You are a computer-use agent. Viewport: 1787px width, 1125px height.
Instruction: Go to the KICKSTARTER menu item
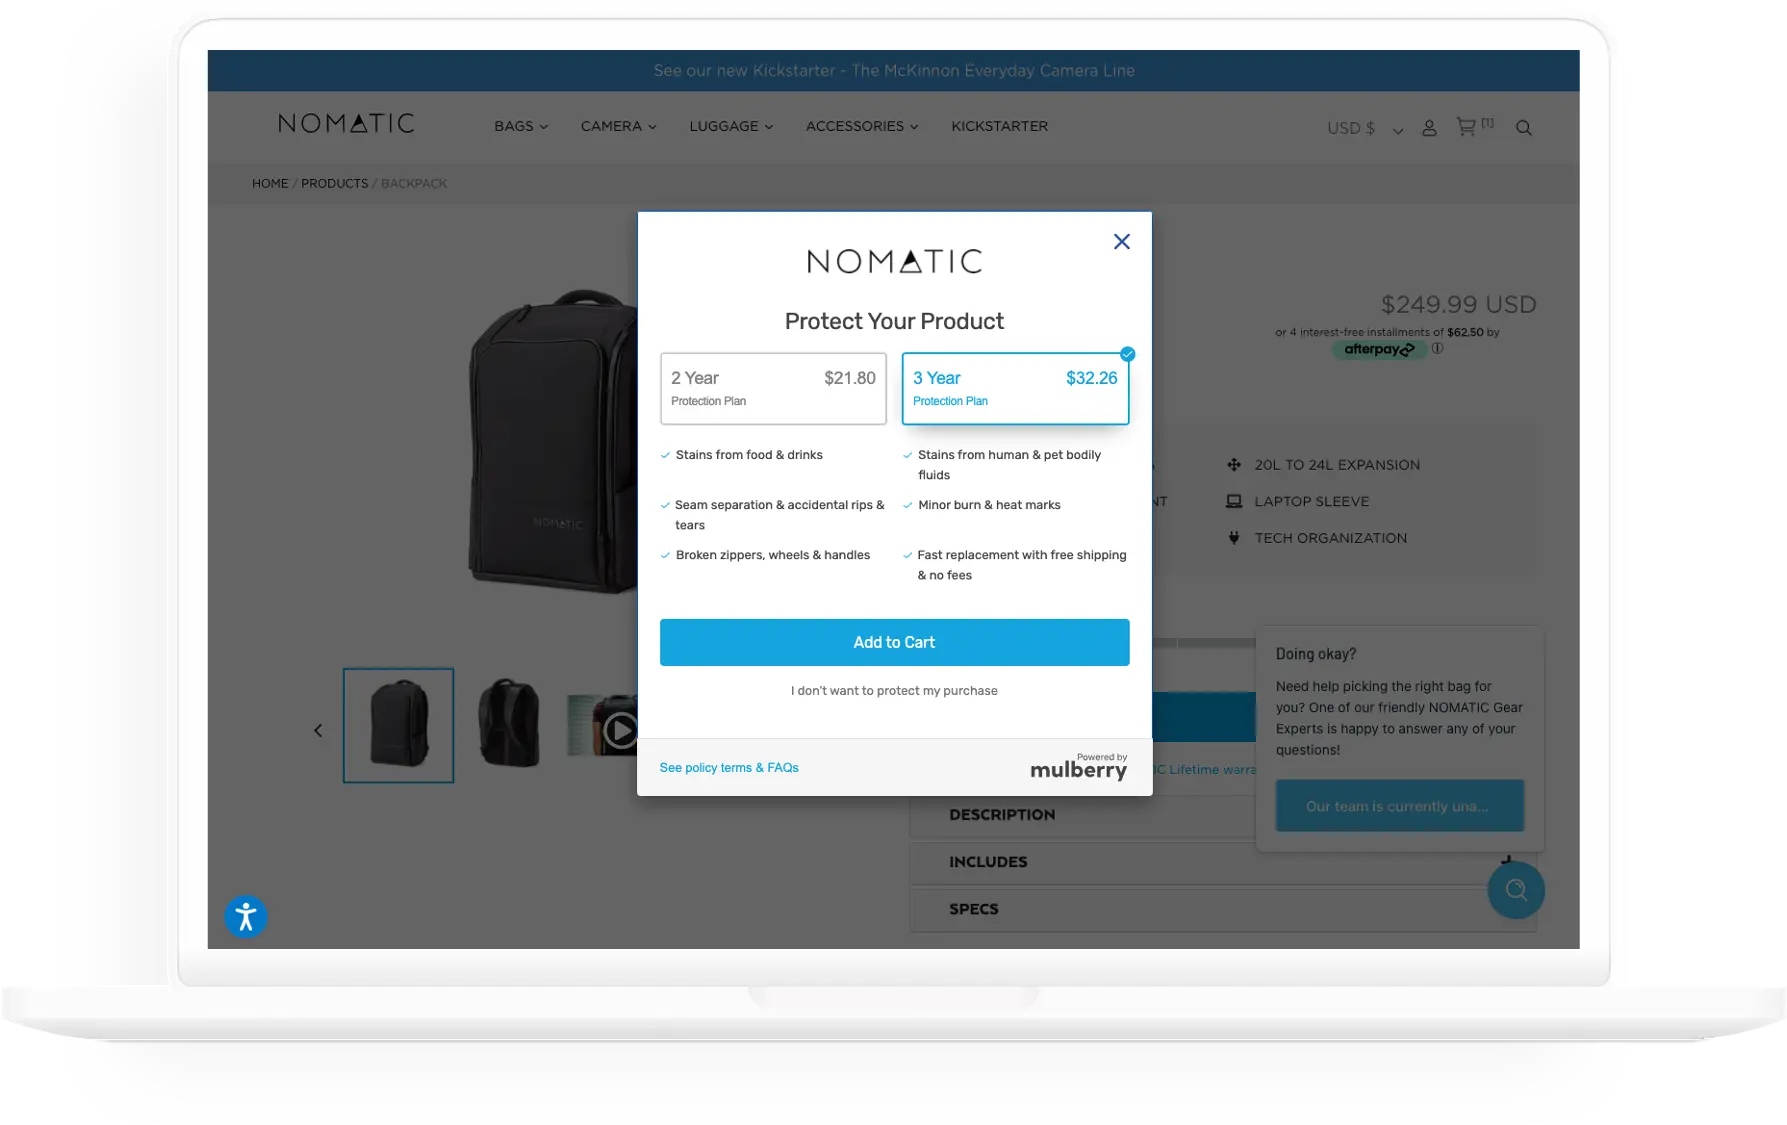[x=999, y=126]
